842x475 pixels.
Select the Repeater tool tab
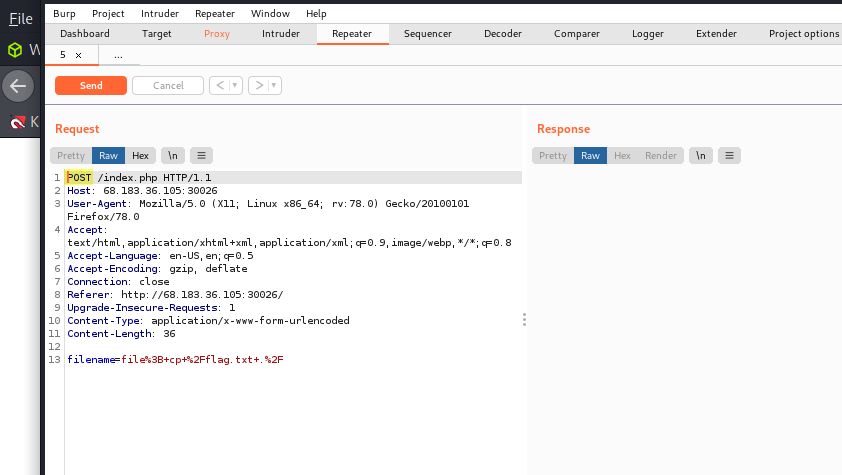(x=352, y=34)
